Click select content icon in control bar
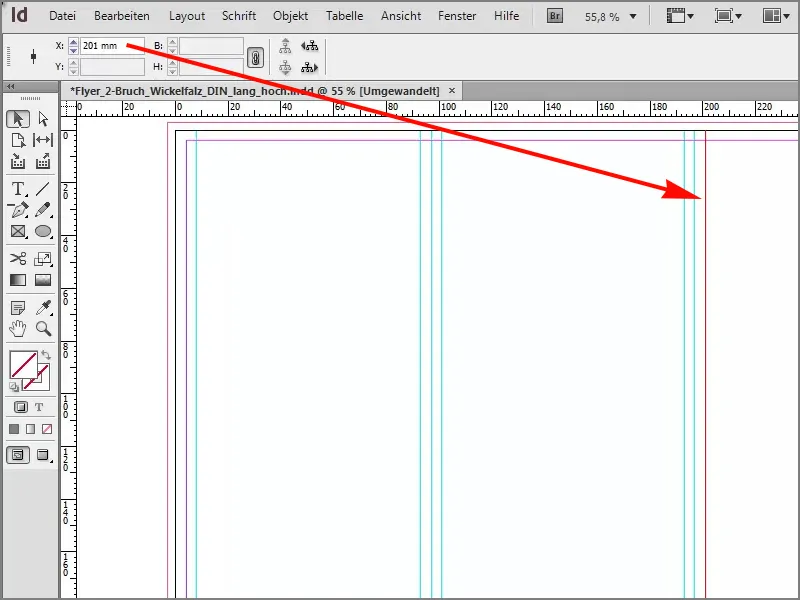800x600 pixels. [x=285, y=67]
